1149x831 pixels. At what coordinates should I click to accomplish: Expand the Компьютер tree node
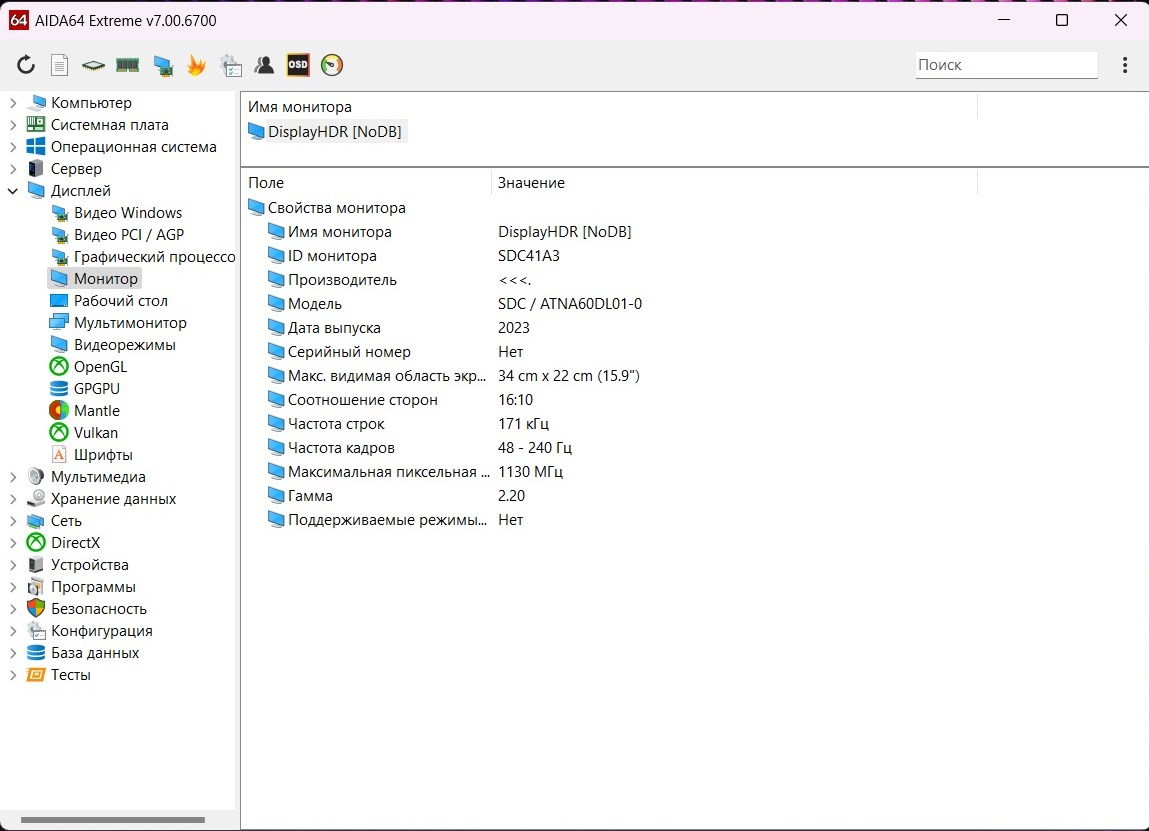[x=13, y=103]
